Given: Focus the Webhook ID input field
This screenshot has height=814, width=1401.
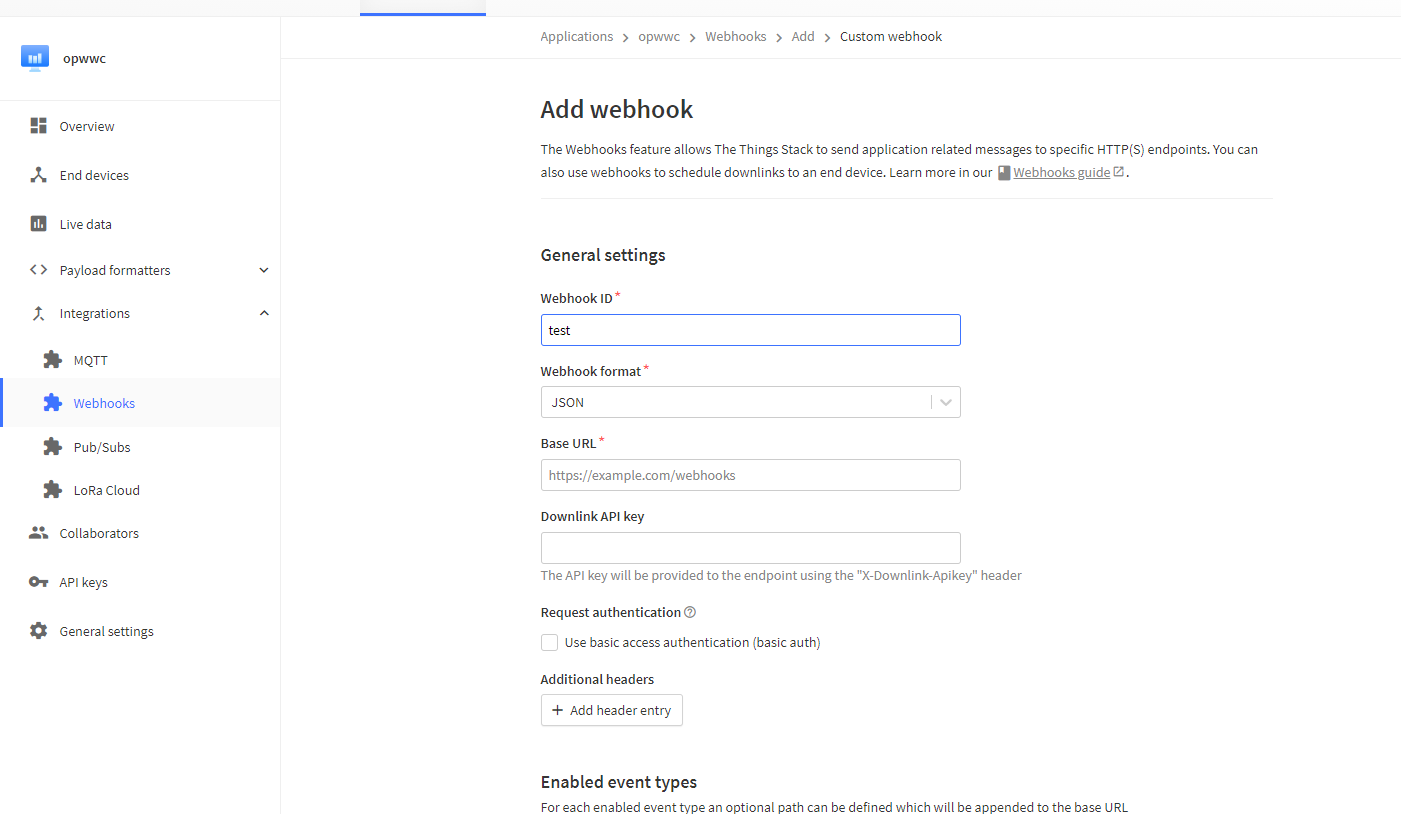Looking at the screenshot, I should tap(750, 330).
